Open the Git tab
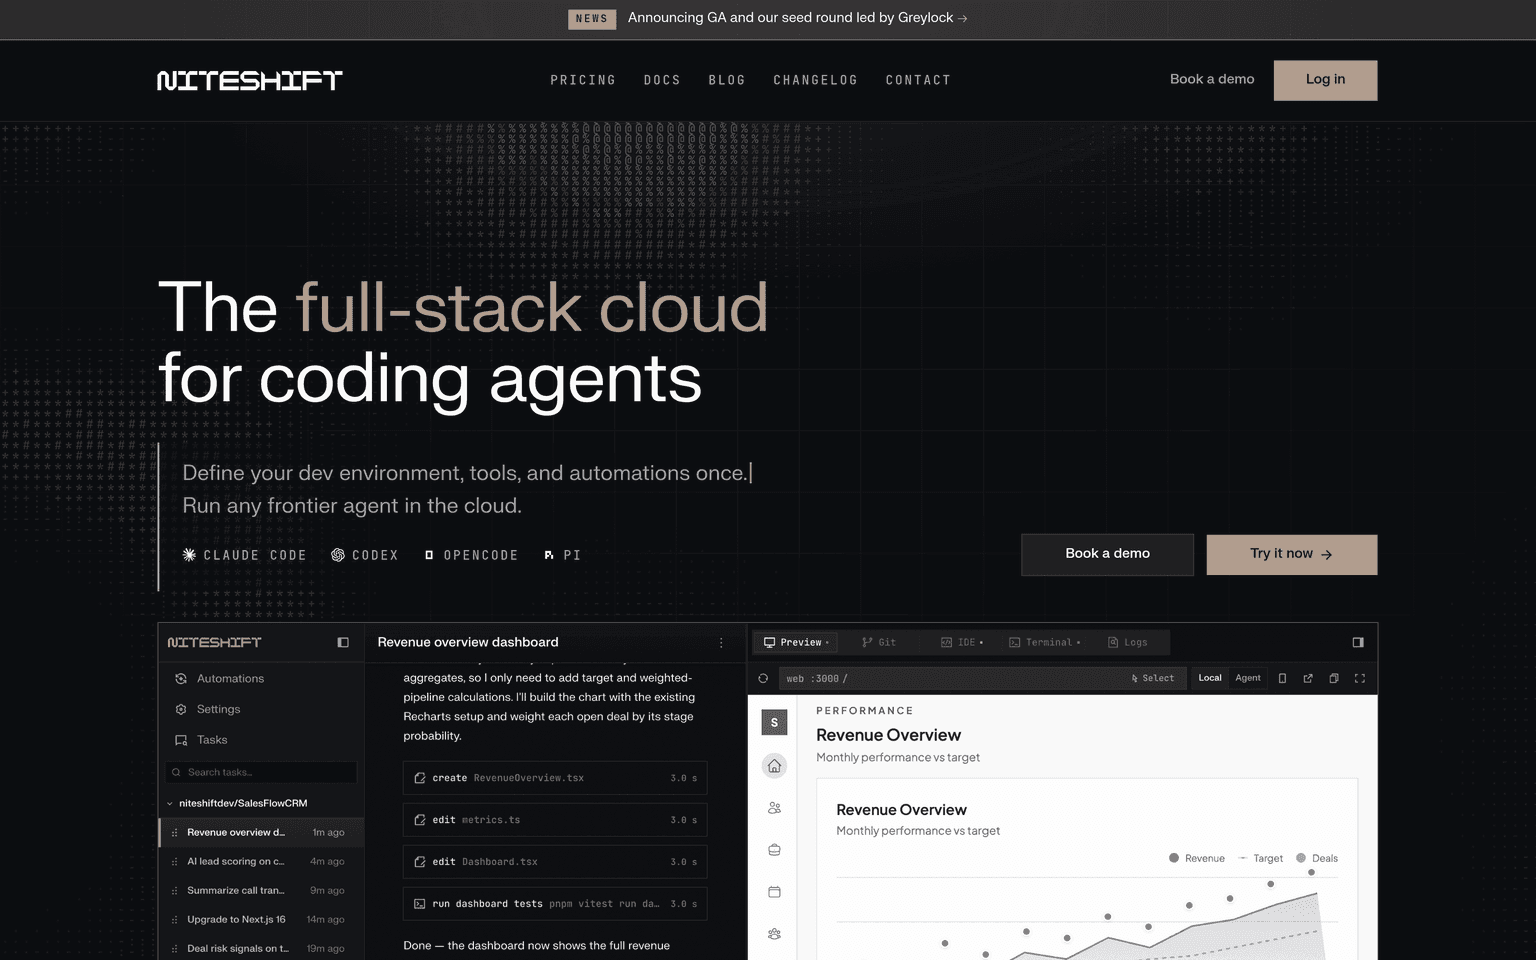This screenshot has height=960, width=1536. pyautogui.click(x=879, y=642)
